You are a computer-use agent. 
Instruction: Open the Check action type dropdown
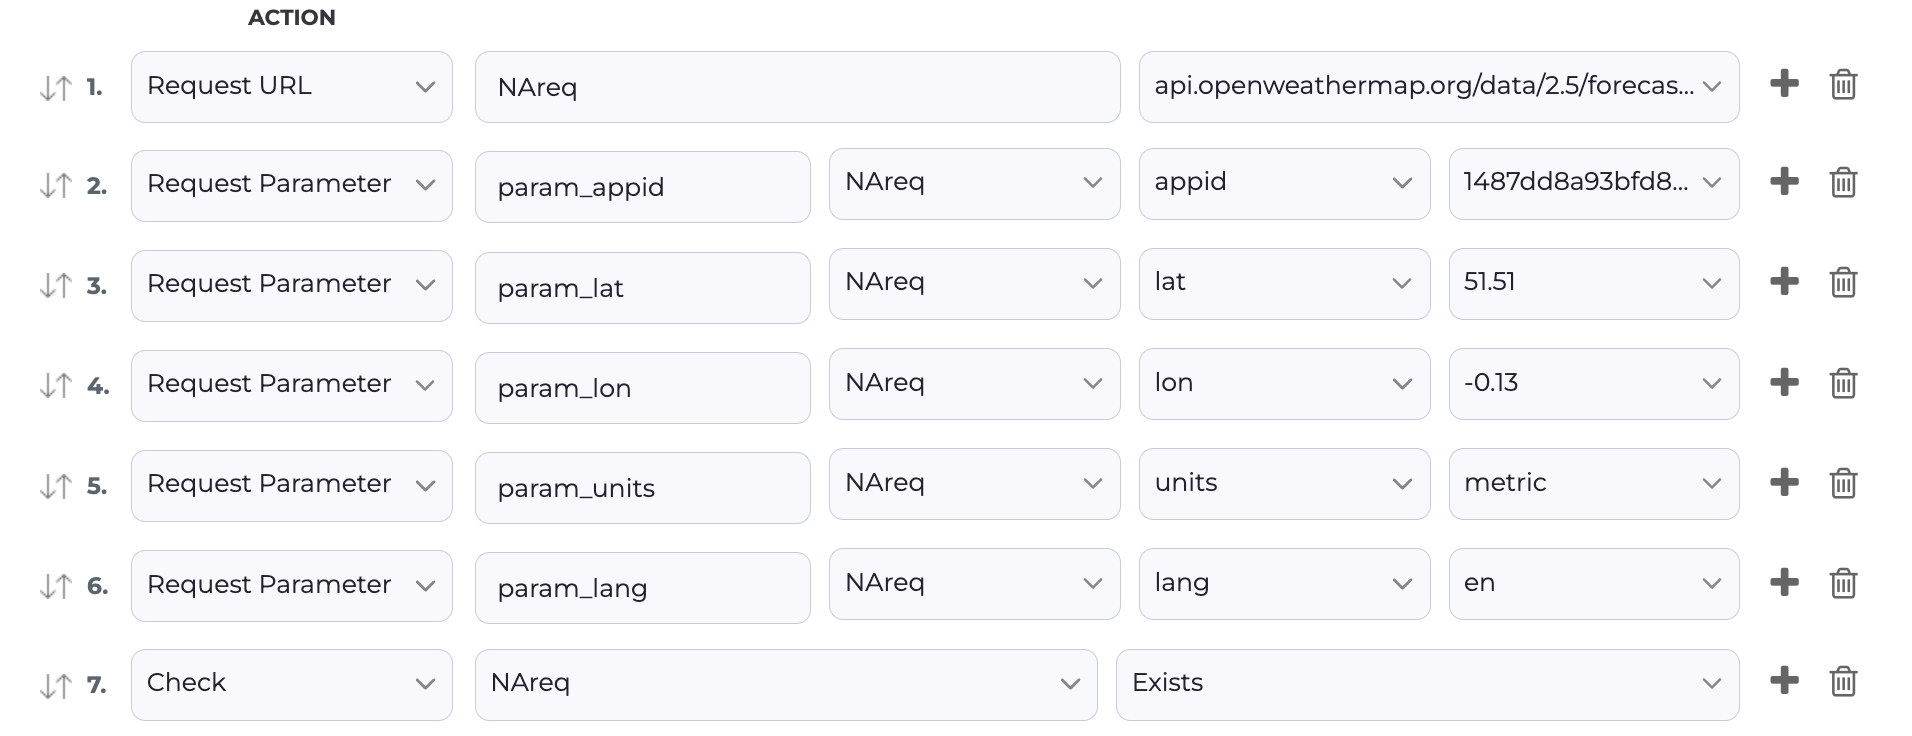(291, 684)
